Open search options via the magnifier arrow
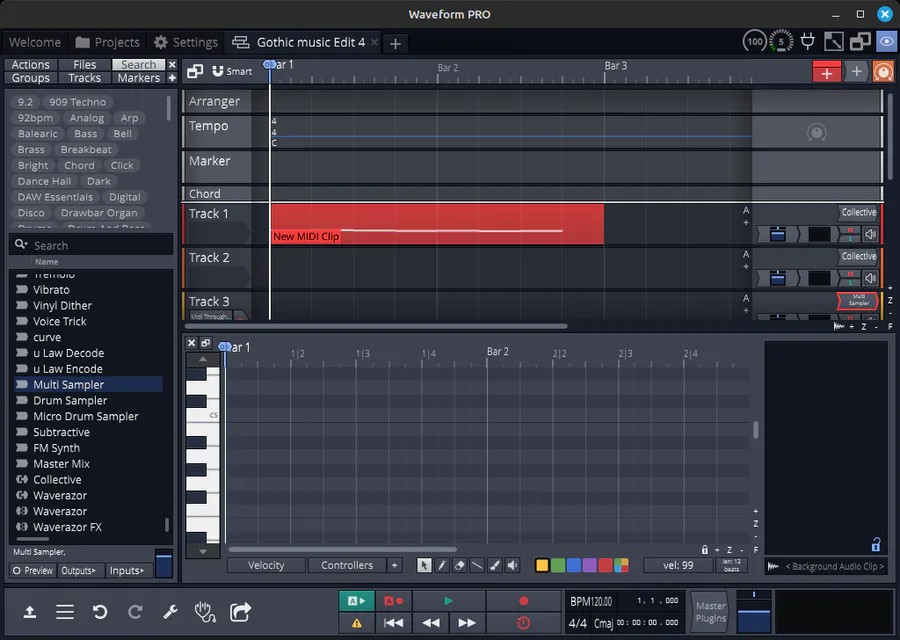 pyautogui.click(x=21, y=245)
